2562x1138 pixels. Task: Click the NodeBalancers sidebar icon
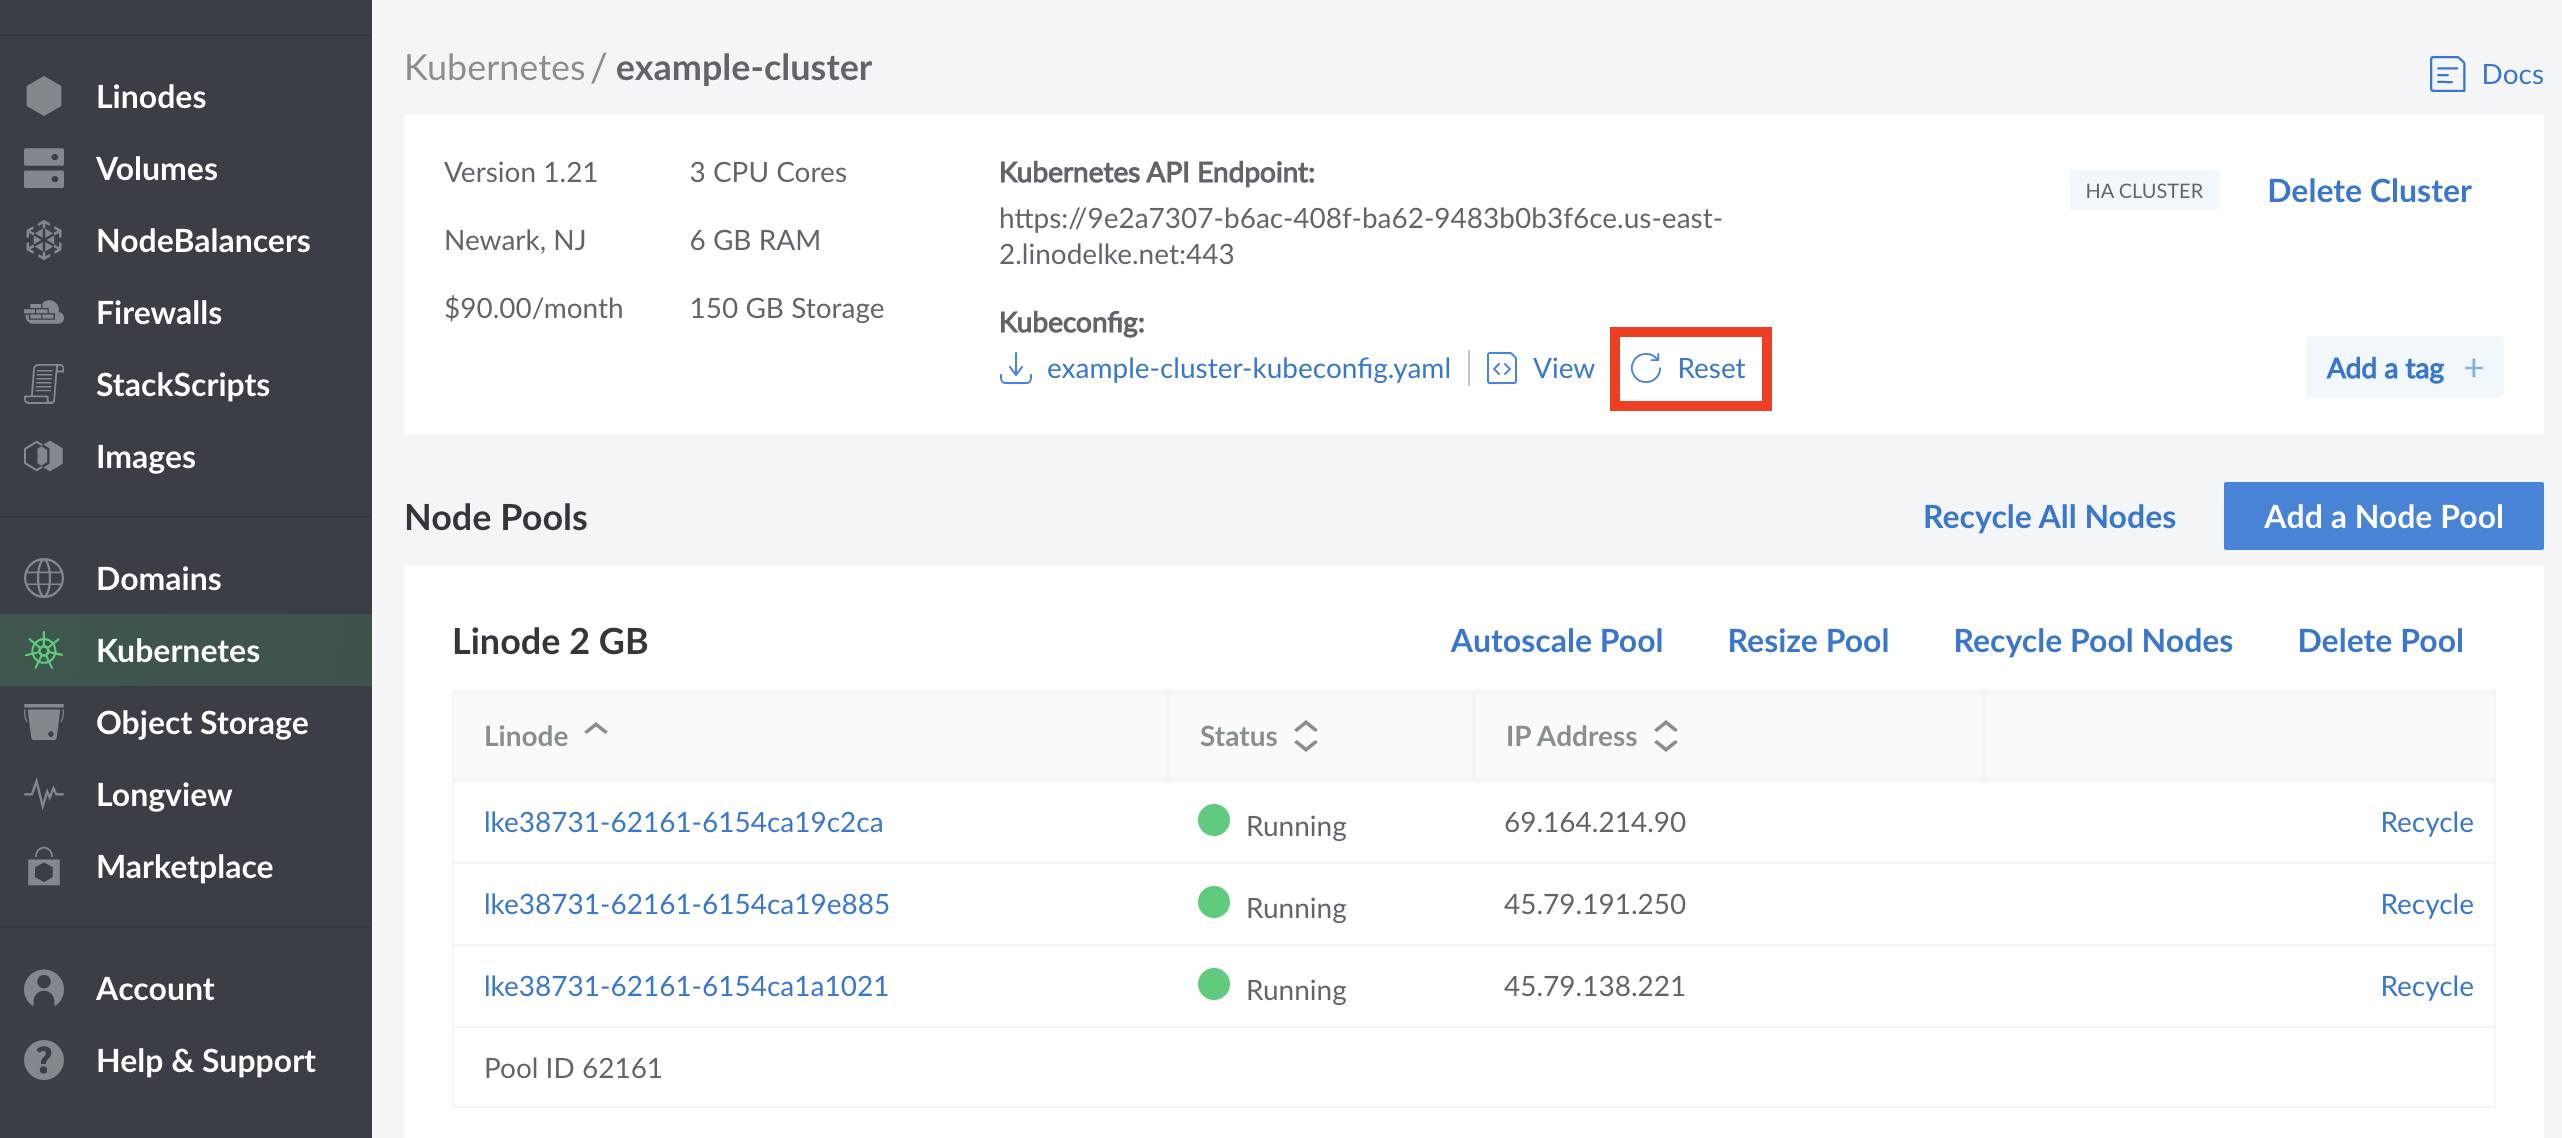click(x=44, y=240)
